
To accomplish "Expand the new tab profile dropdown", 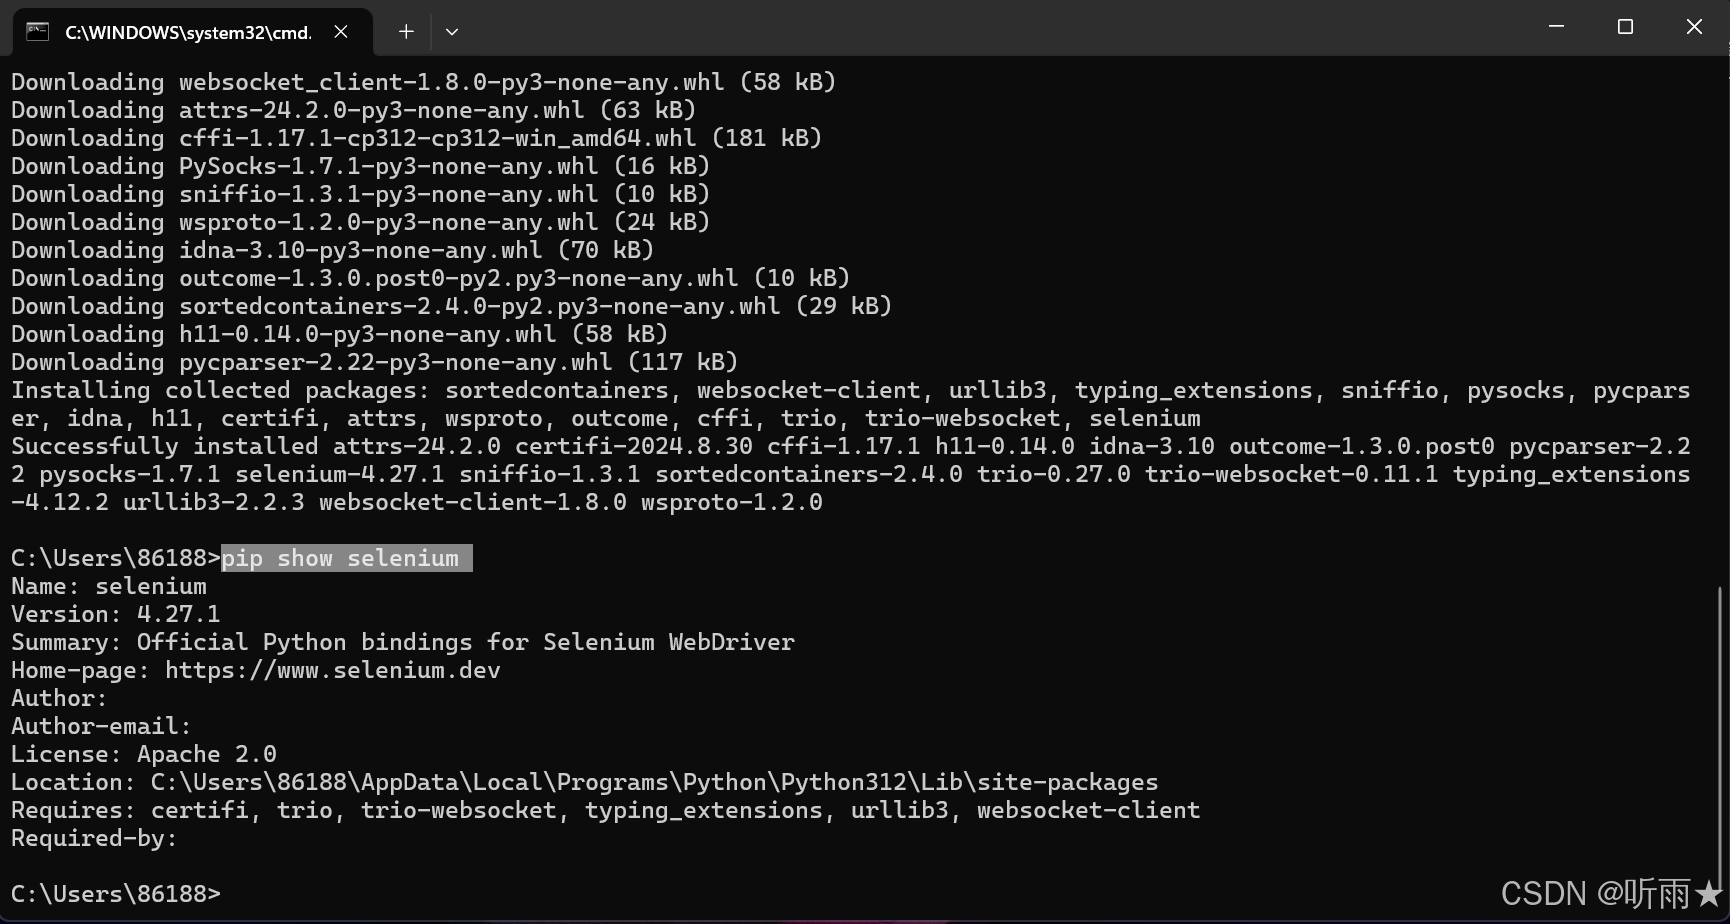I will tap(452, 32).
